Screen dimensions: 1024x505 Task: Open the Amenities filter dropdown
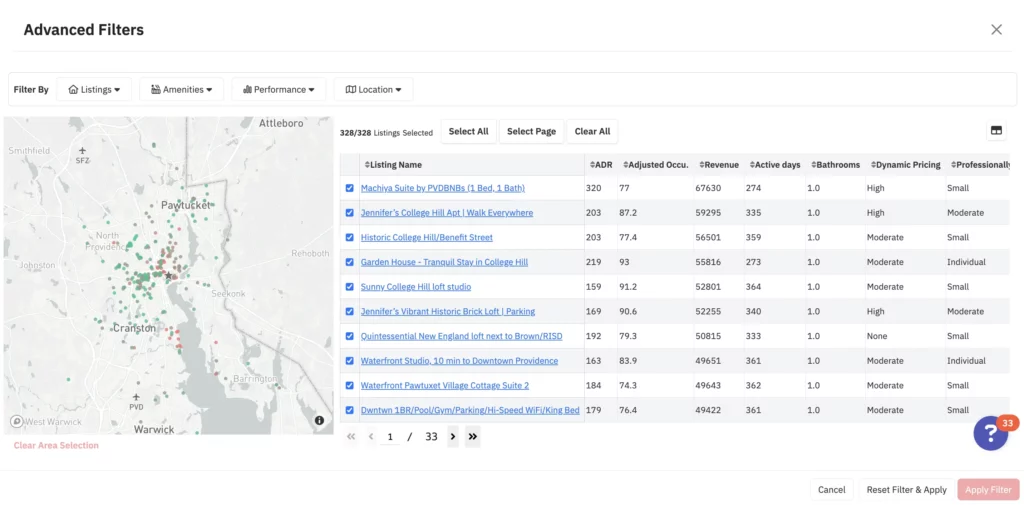pos(181,90)
